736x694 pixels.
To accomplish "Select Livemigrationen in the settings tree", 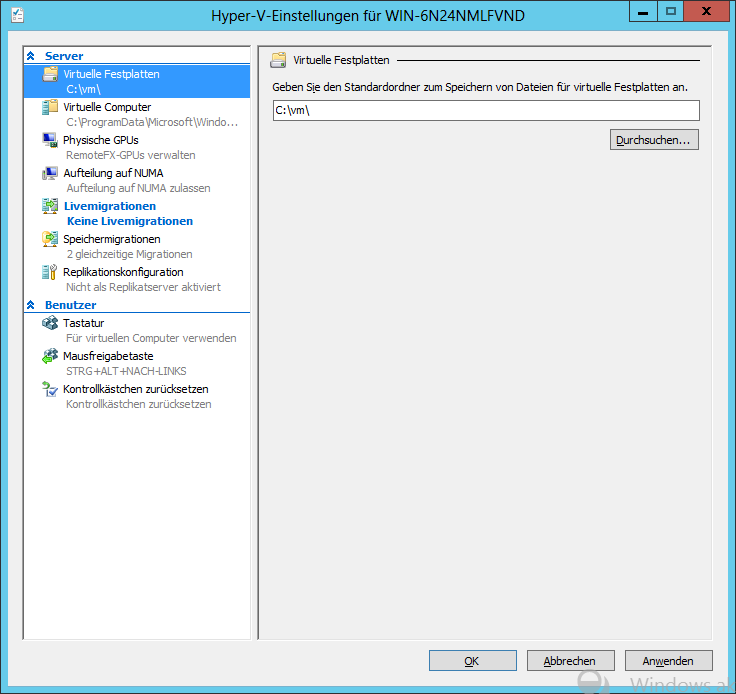I will coord(110,206).
